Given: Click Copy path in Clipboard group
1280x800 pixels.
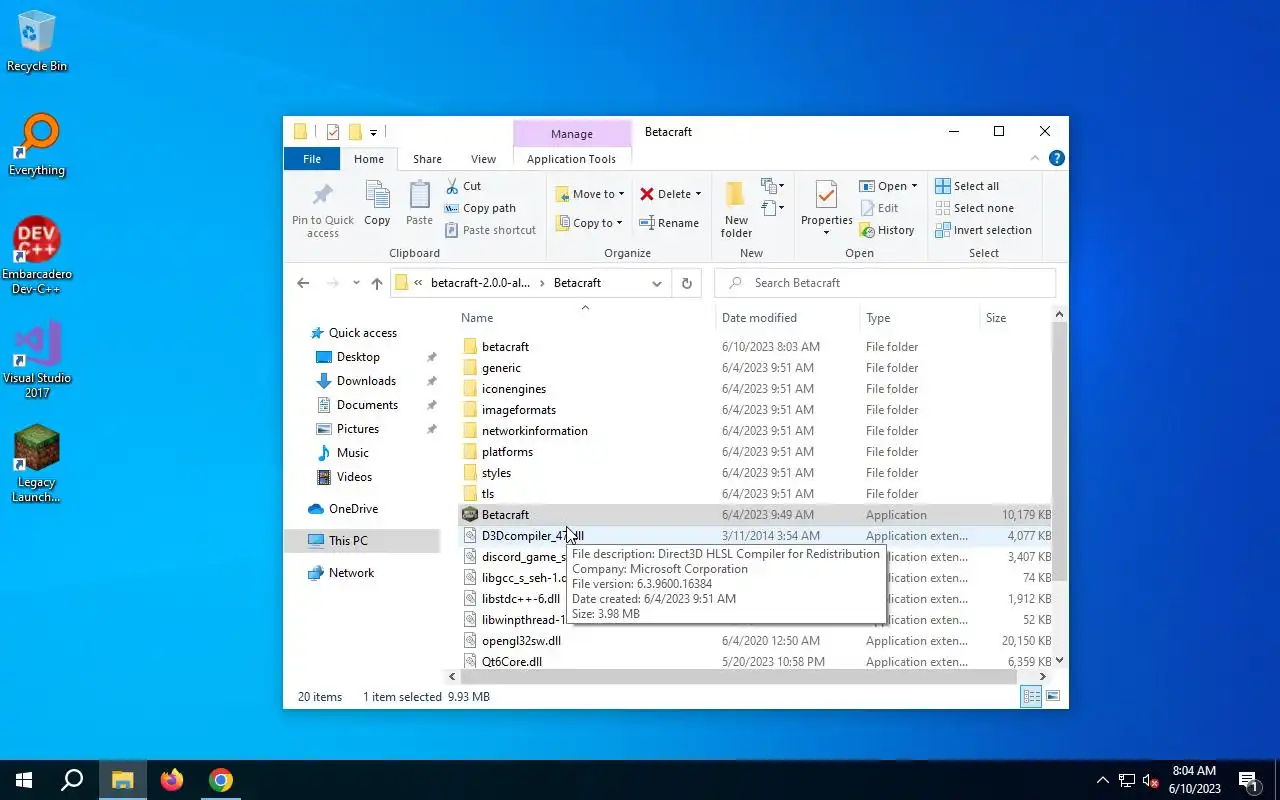Looking at the screenshot, I should click(480, 208).
